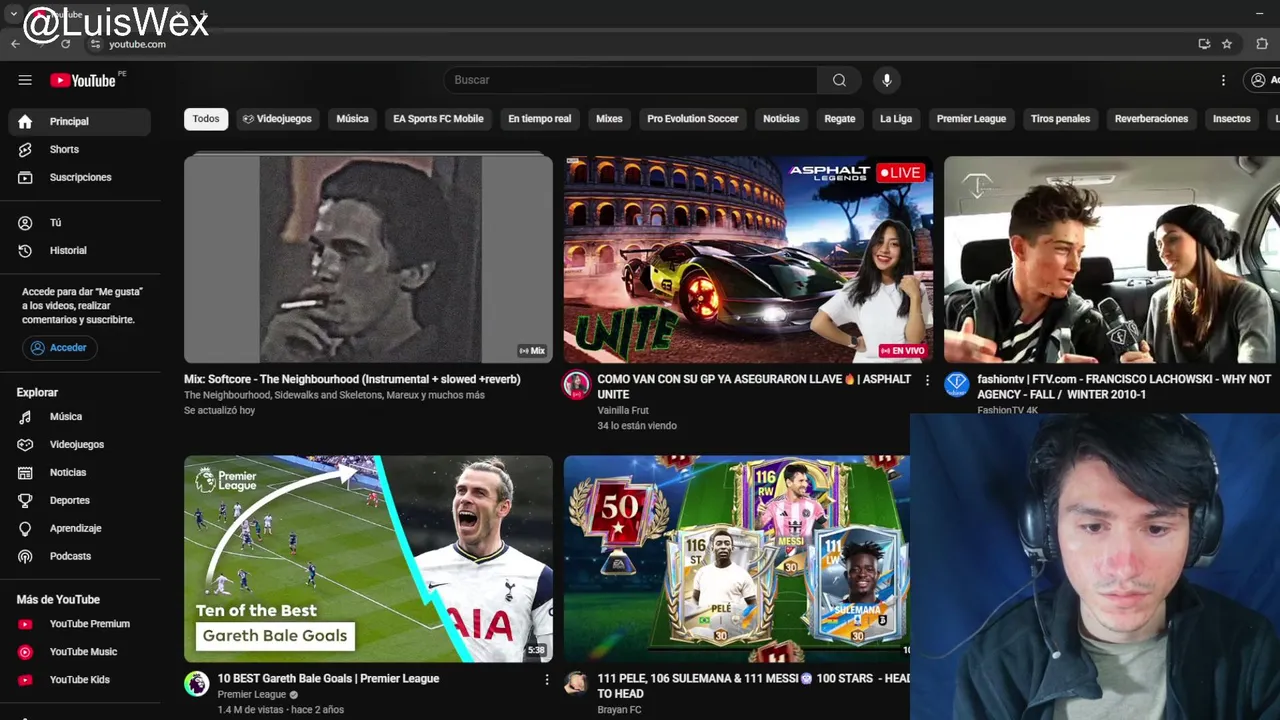Image resolution: width=1280 pixels, height=720 pixels.
Task: Open YouTube Kids link
Action: click(x=79, y=680)
